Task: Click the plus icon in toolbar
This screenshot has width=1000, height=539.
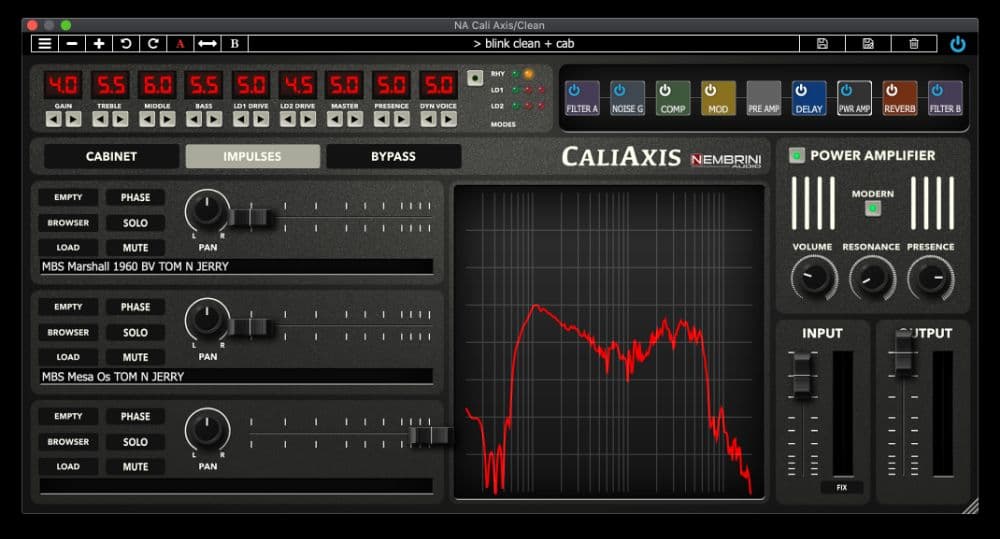Action: pyautogui.click(x=99, y=43)
